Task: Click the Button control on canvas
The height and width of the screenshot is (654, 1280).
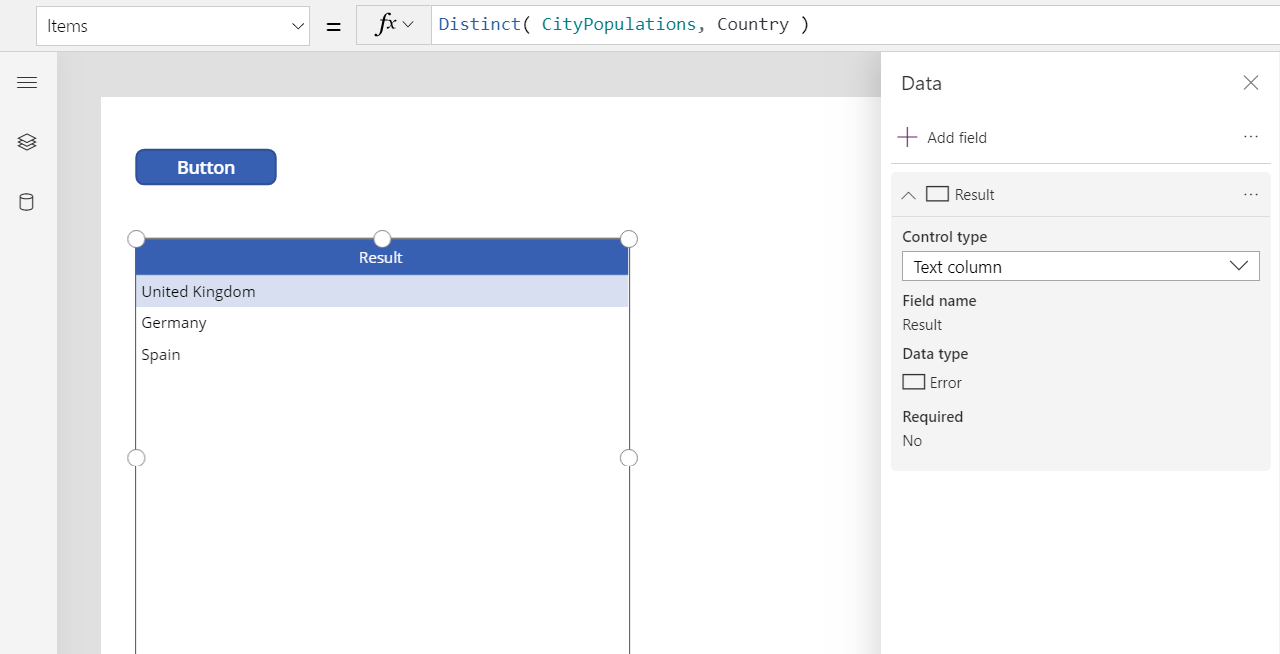Action: click(x=206, y=167)
